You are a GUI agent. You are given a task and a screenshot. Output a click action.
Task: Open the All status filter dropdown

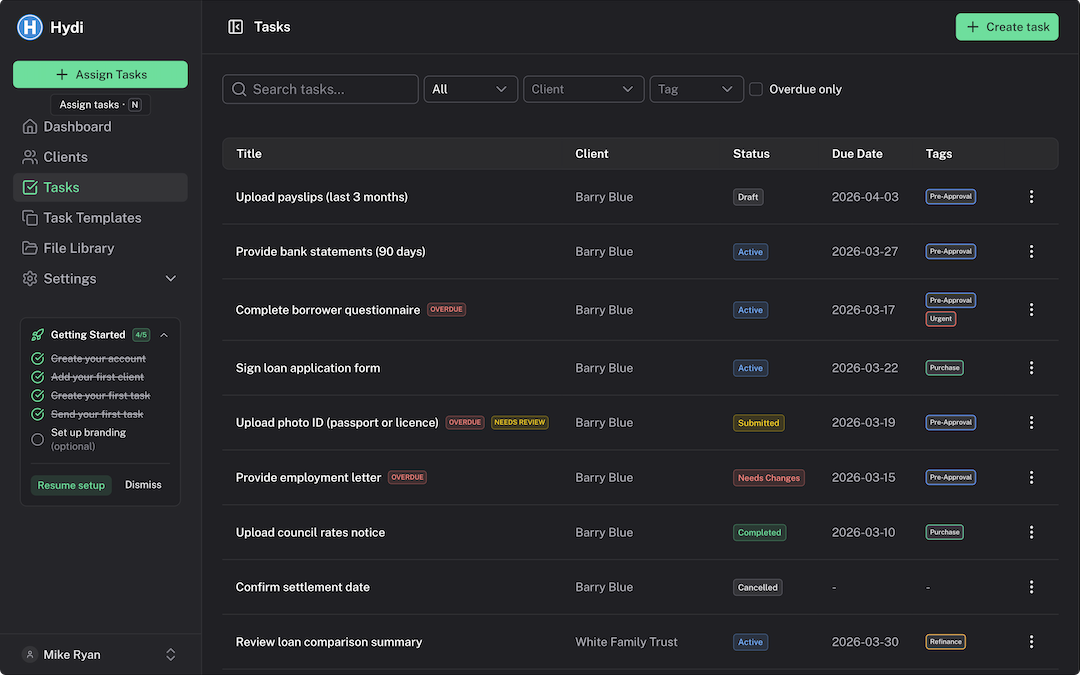470,89
